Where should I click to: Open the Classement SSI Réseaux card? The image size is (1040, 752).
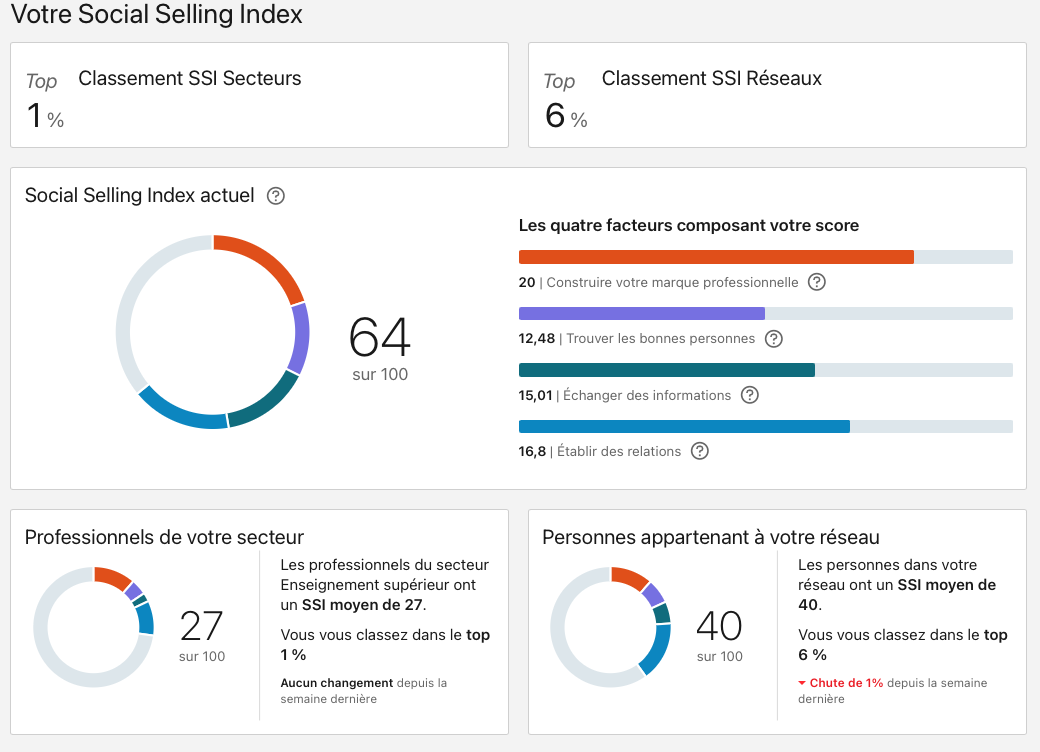777,95
